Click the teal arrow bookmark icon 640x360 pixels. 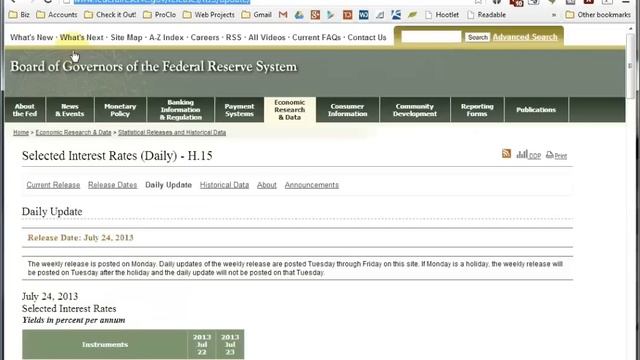(331, 15)
